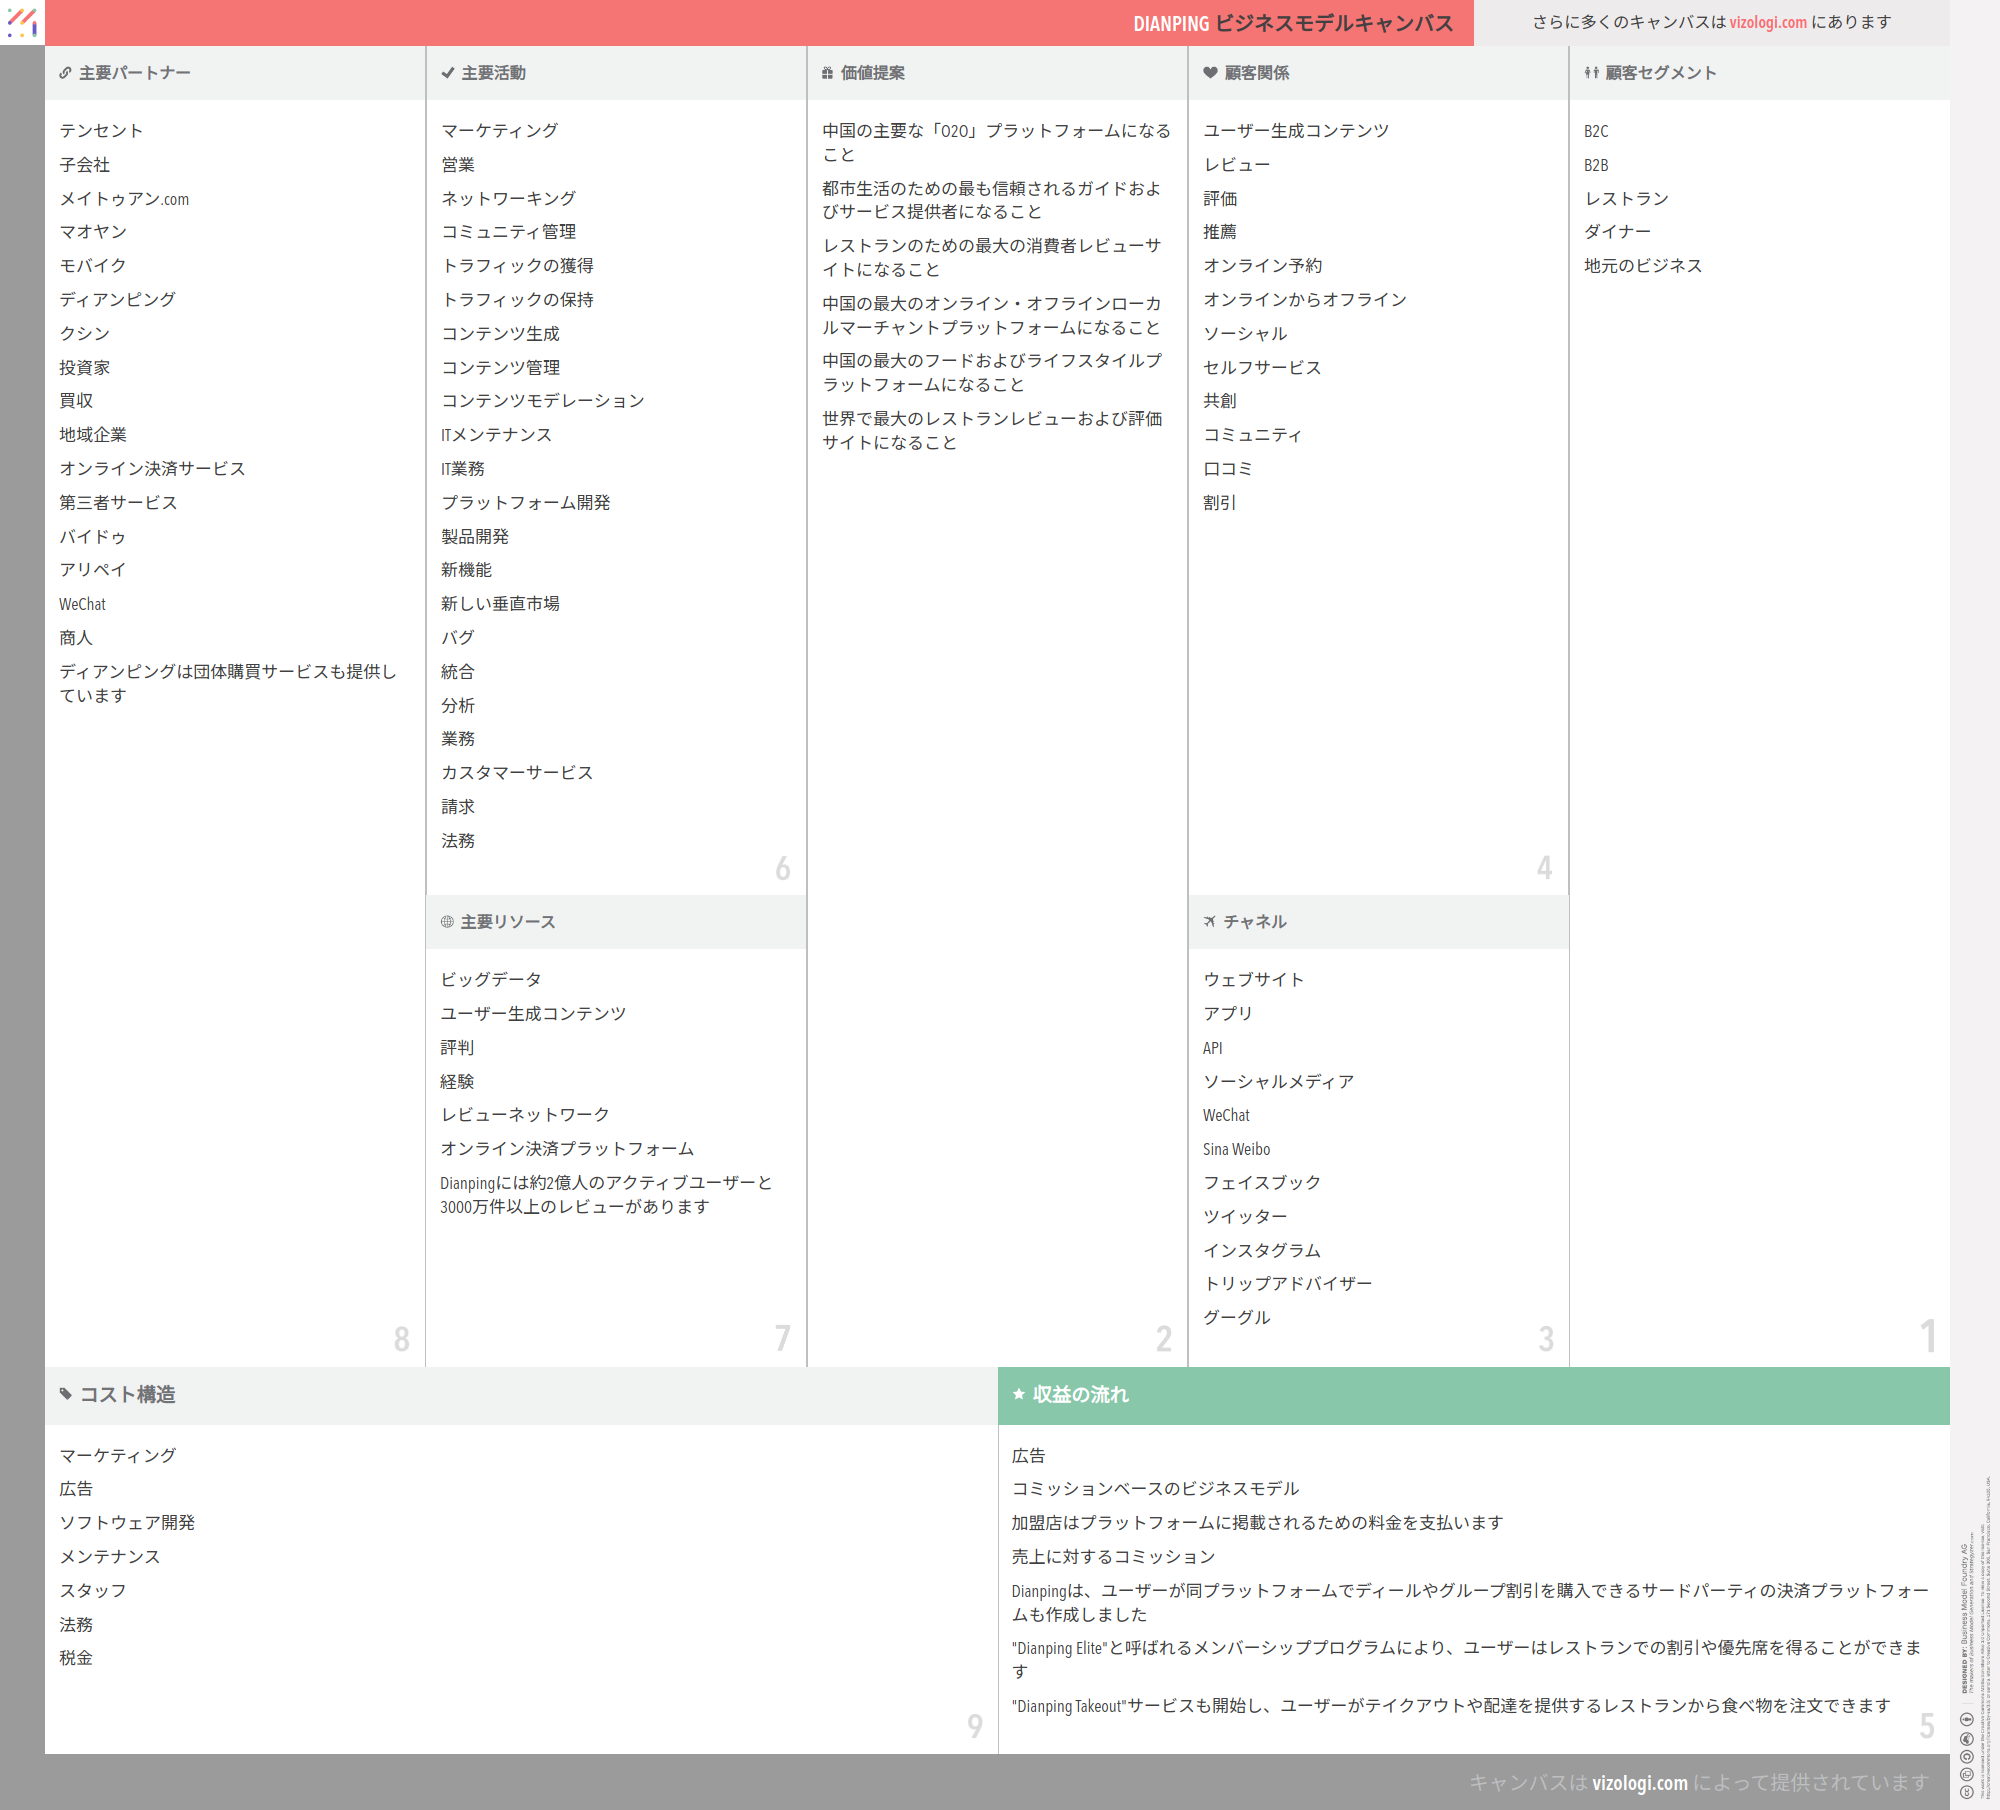This screenshot has height=1810, width=2000.
Task: Click the link icon beside 主要パートナー
Action: click(65, 73)
